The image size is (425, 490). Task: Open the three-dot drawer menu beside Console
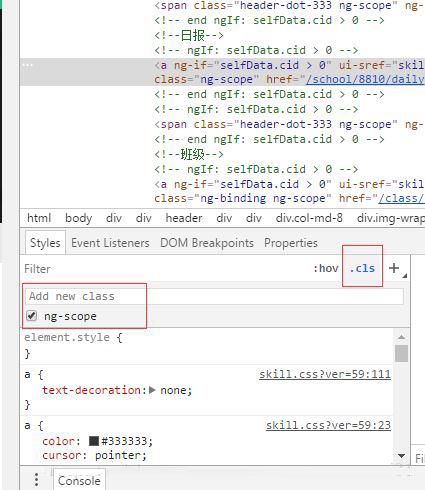(x=37, y=479)
